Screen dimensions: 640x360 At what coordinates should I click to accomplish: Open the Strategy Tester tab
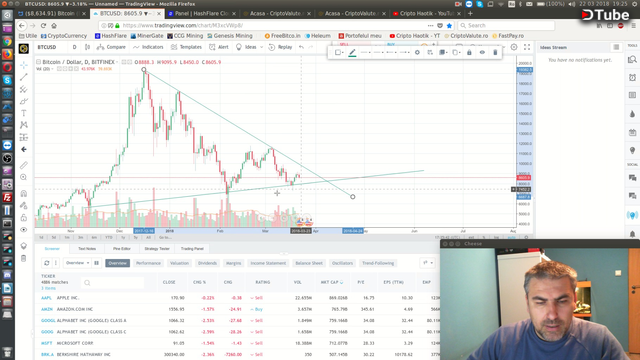[157, 249]
